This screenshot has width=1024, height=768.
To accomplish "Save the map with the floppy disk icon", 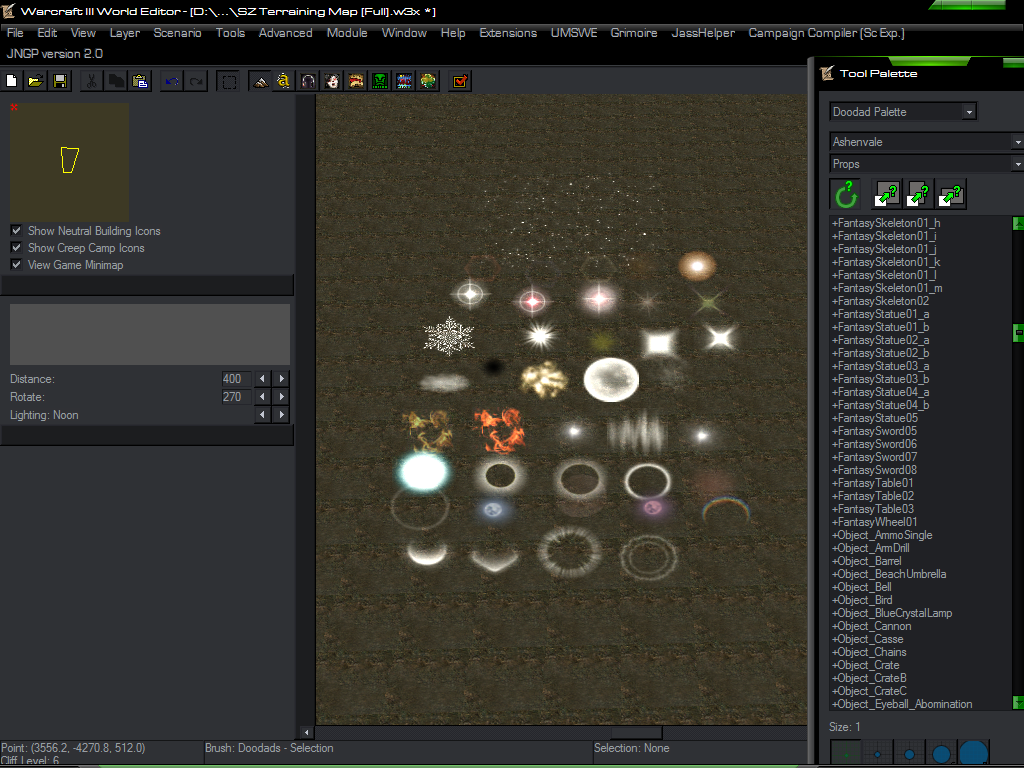I will point(60,81).
